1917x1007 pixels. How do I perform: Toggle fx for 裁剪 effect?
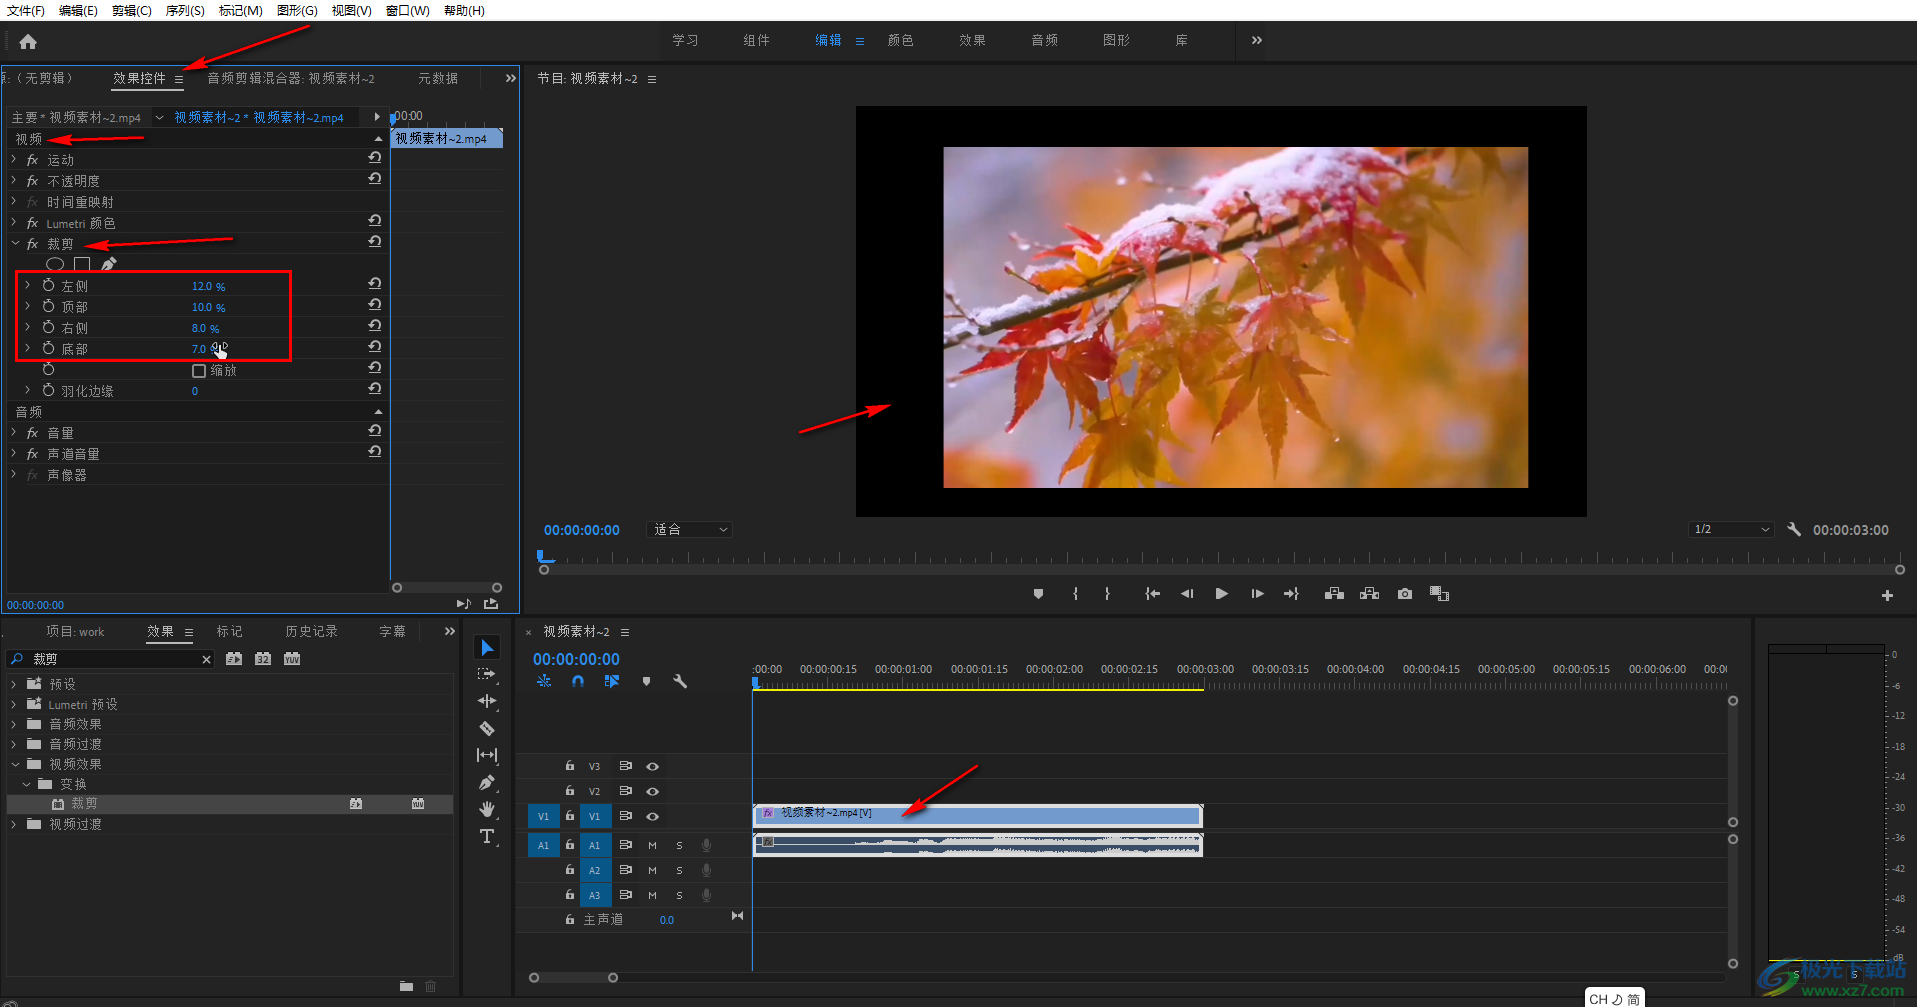(x=32, y=244)
